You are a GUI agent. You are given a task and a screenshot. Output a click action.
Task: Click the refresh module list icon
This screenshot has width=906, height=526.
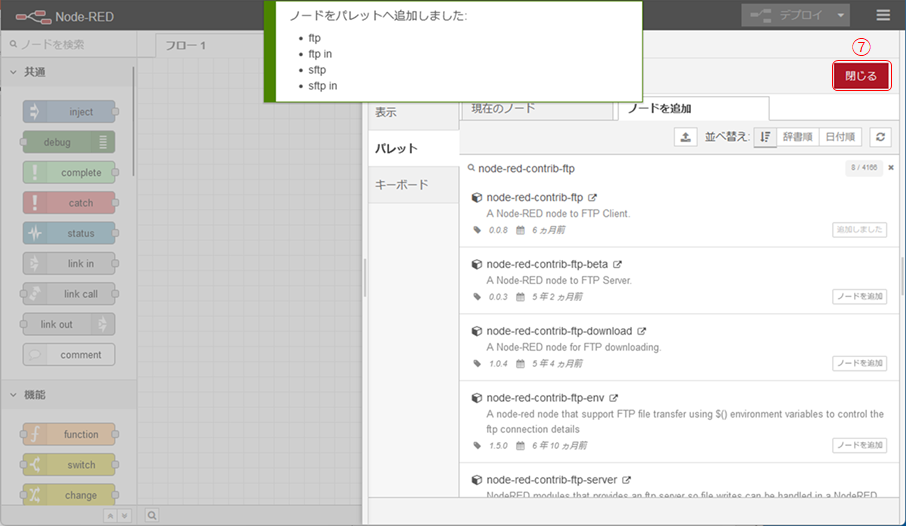880,138
